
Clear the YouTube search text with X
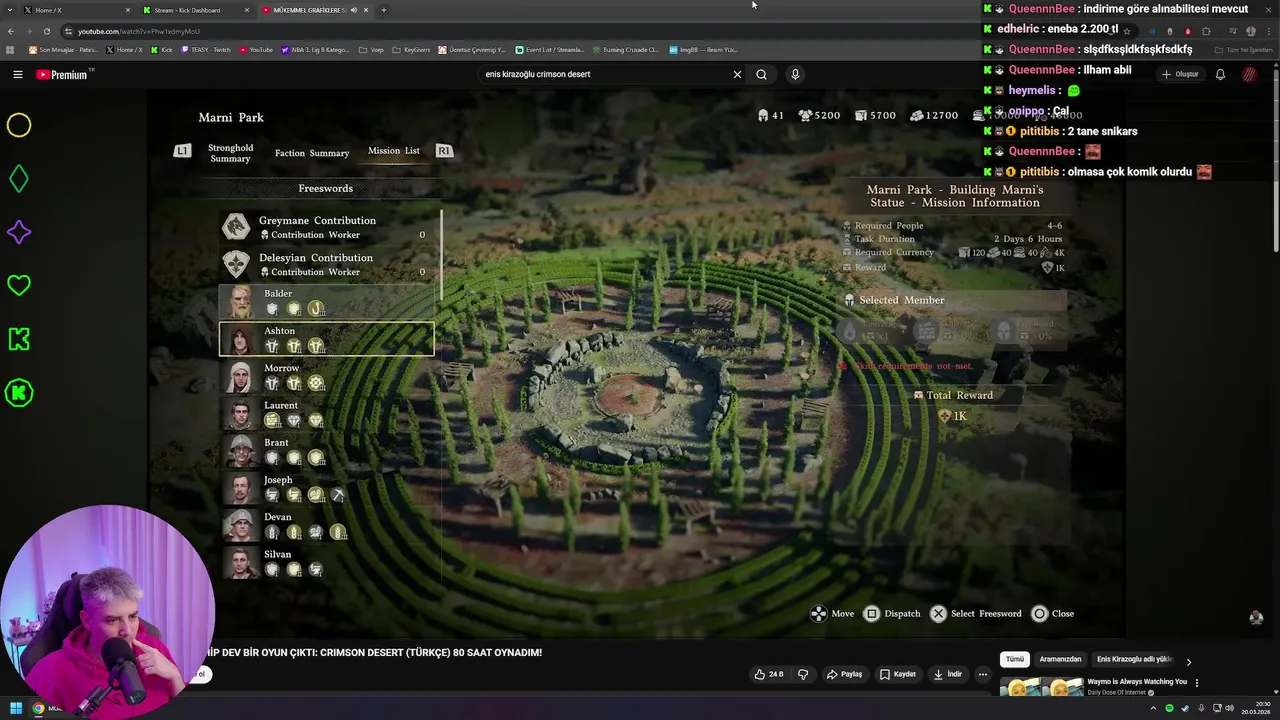click(x=737, y=74)
